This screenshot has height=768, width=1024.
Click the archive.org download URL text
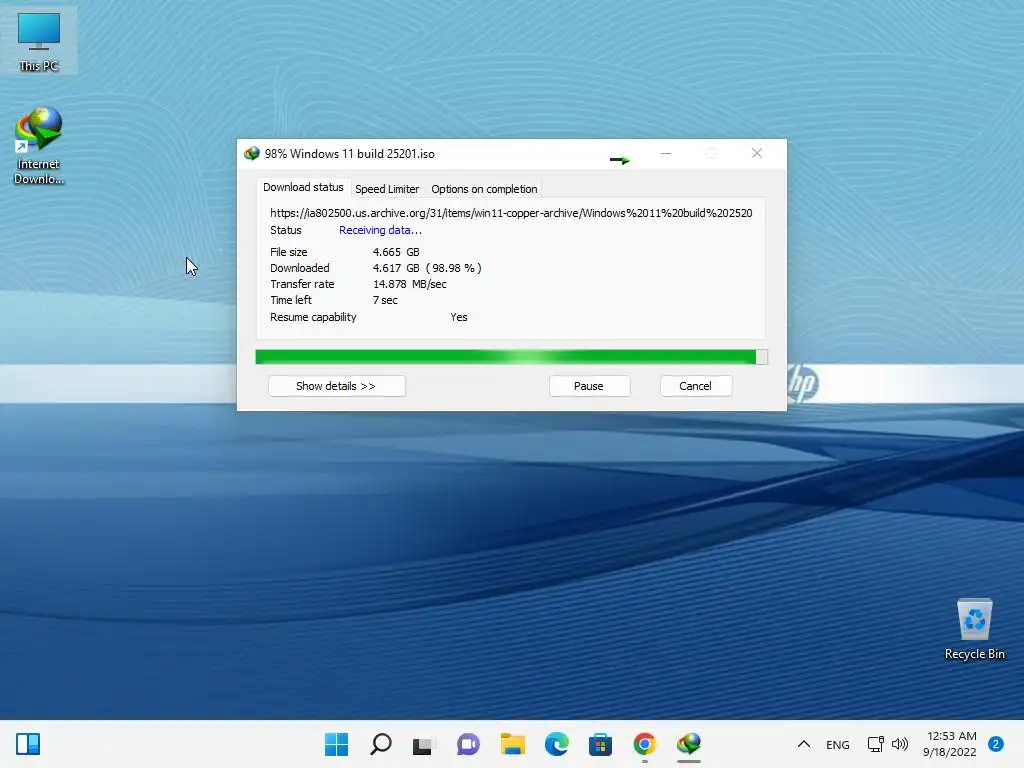point(511,213)
